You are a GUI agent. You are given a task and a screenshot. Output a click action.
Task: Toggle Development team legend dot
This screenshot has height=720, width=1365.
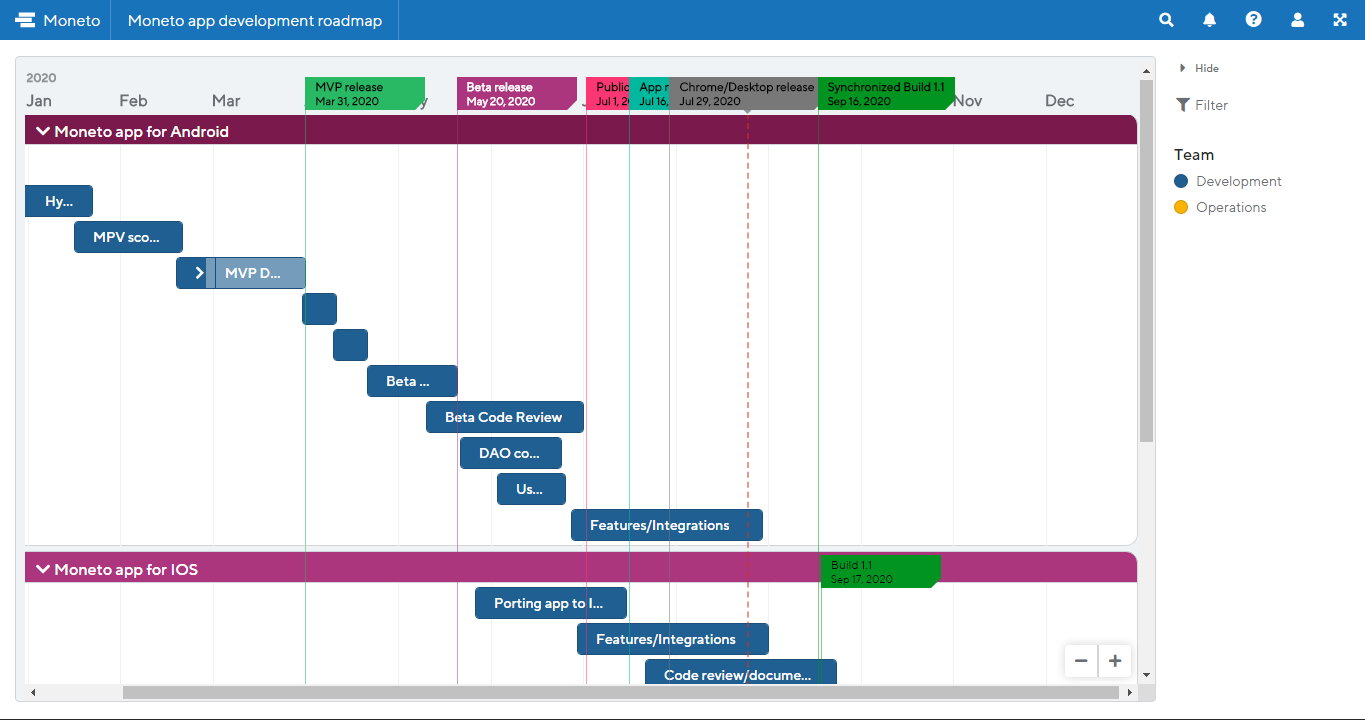pos(1181,181)
